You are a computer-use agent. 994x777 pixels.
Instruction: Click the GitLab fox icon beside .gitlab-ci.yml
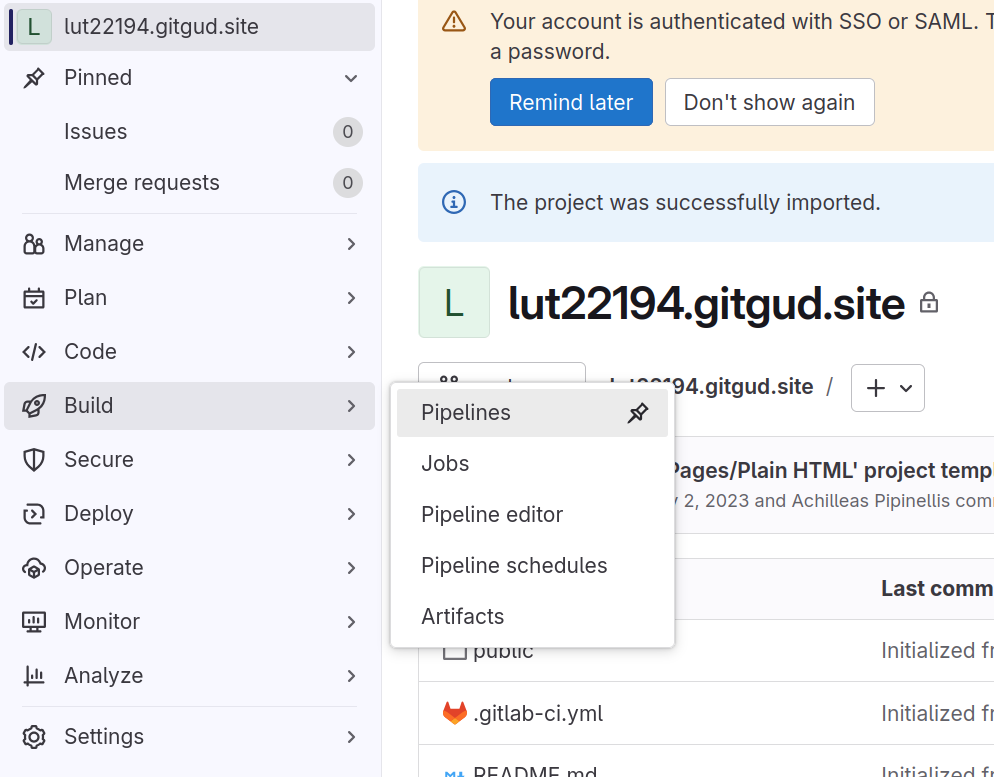(x=455, y=713)
